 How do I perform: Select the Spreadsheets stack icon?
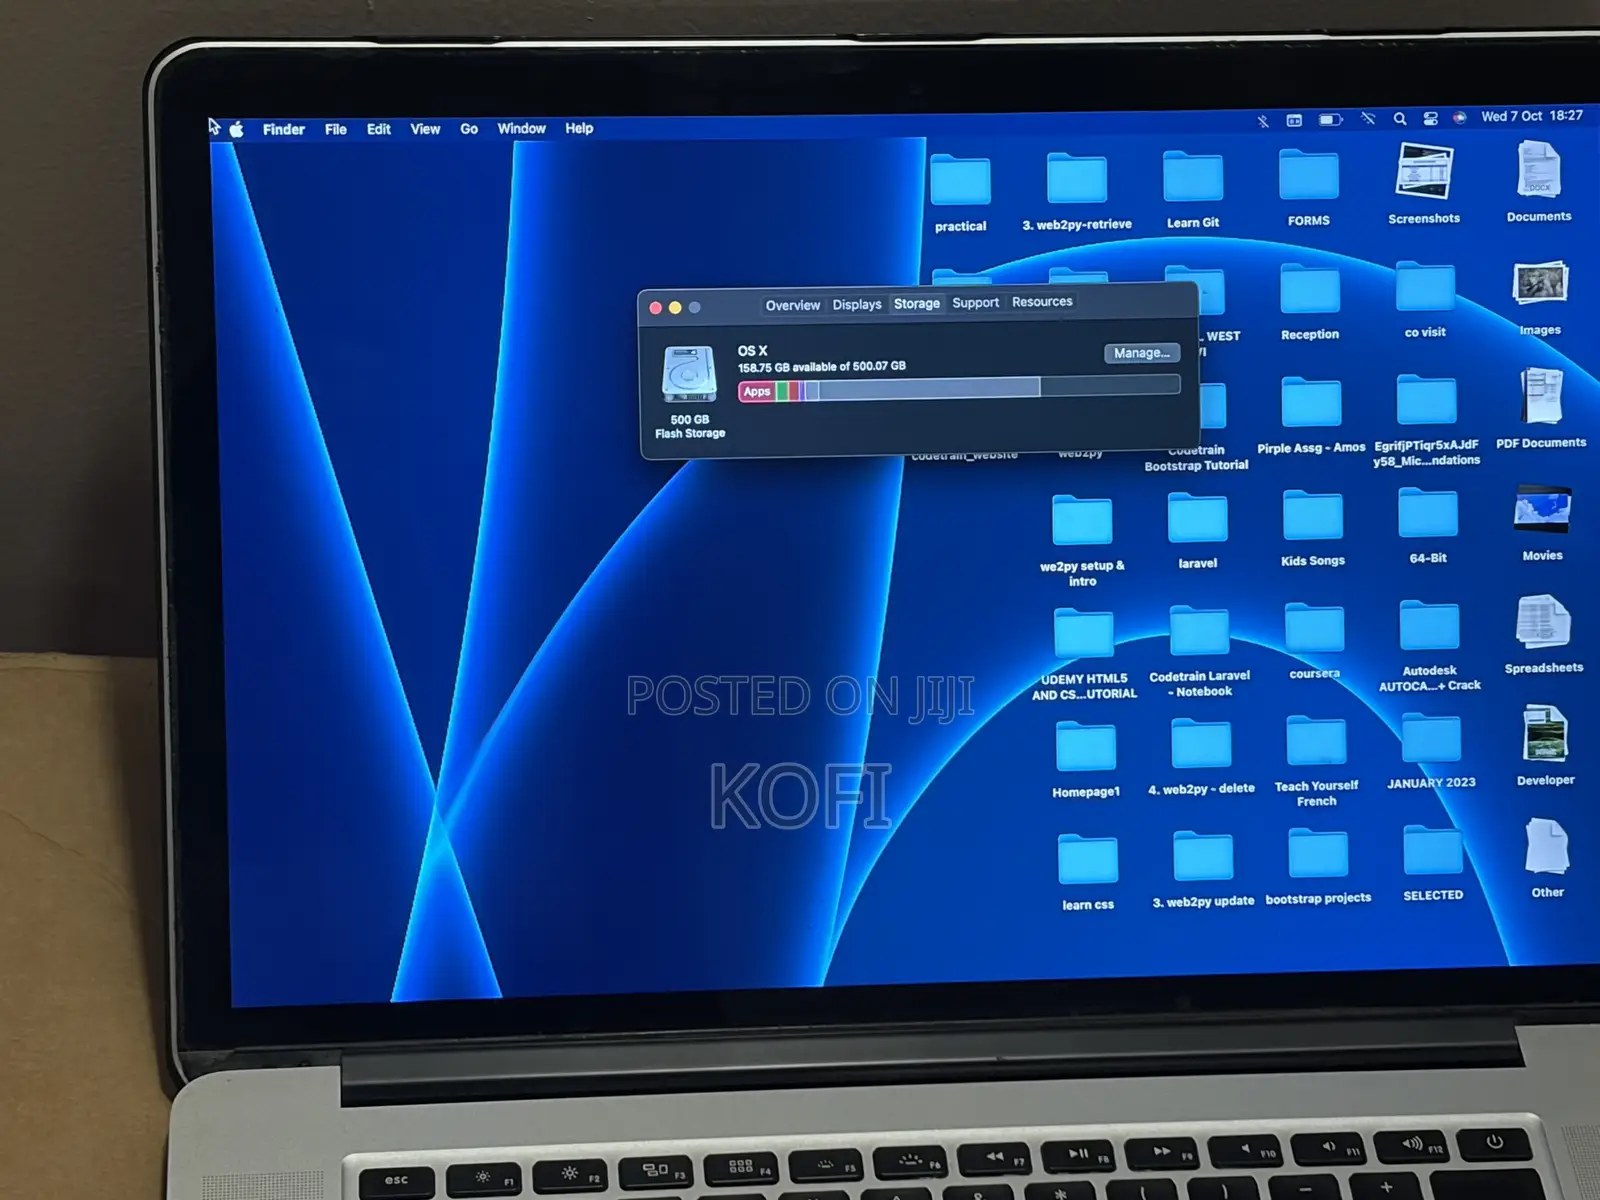tap(1543, 623)
